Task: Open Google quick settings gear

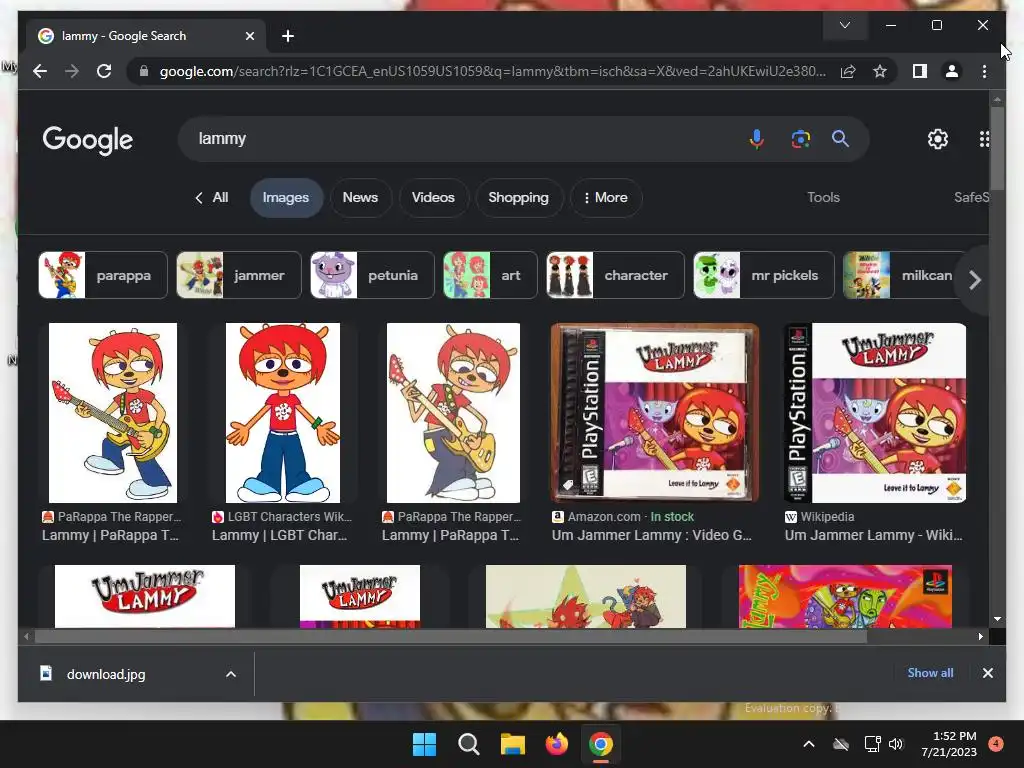Action: tap(938, 138)
